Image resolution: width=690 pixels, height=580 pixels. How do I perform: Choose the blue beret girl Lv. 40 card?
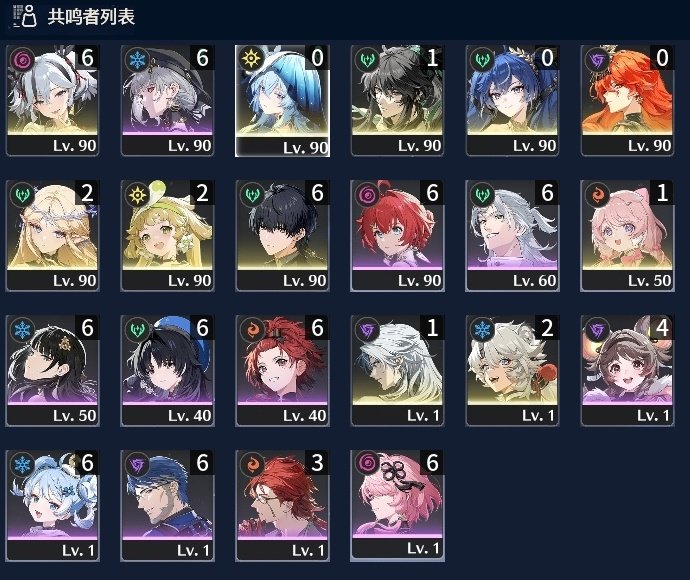tap(167, 371)
